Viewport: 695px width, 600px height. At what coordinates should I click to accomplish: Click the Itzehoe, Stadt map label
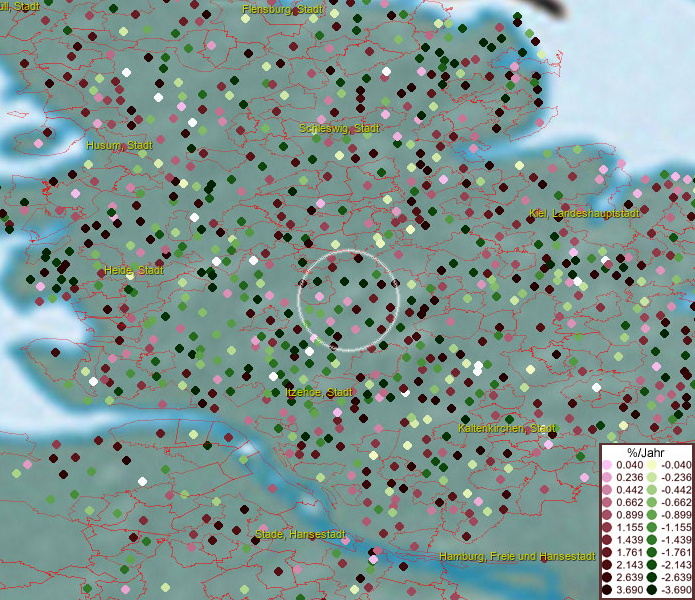pyautogui.click(x=319, y=393)
